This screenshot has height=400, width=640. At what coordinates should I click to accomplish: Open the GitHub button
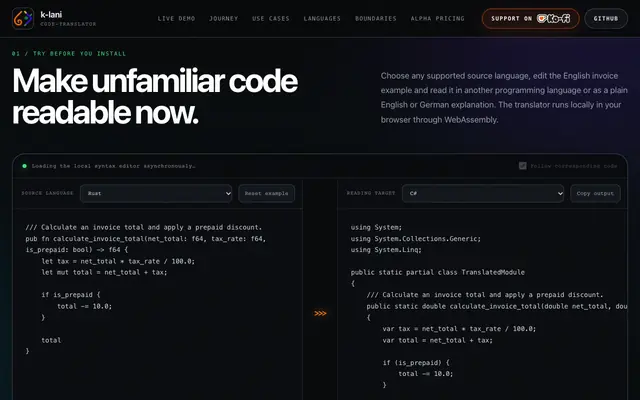coord(606,18)
